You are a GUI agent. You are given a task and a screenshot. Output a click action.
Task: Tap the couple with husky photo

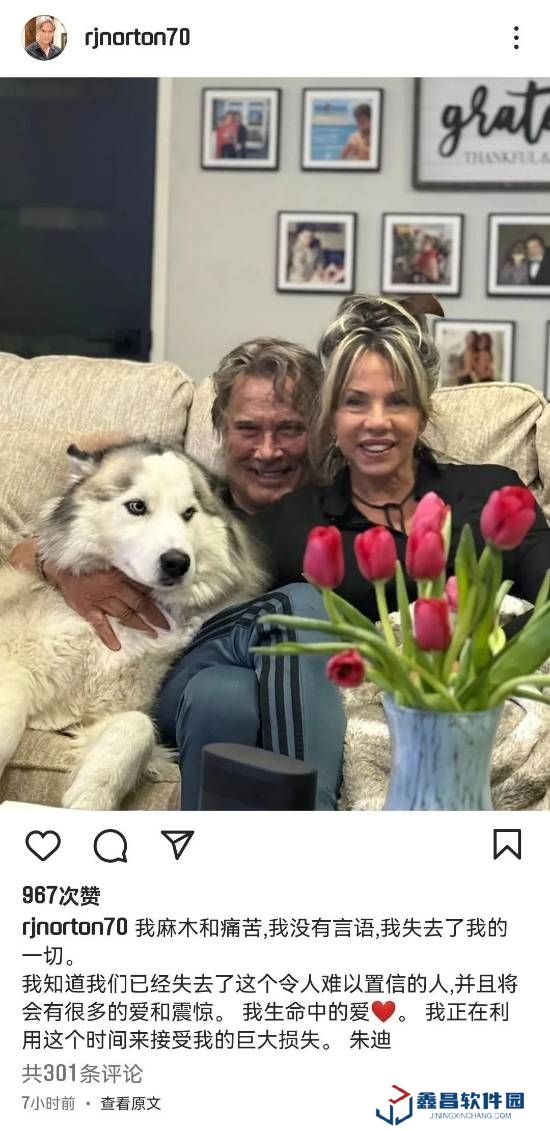click(275, 444)
